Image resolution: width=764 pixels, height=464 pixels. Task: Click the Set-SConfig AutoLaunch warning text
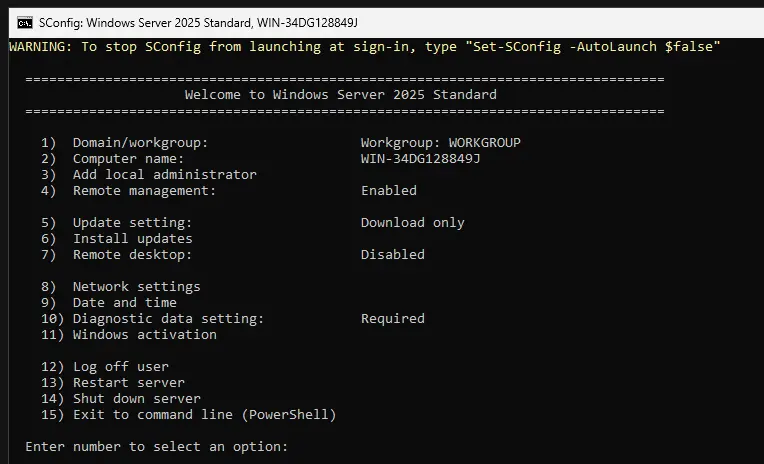click(x=364, y=46)
